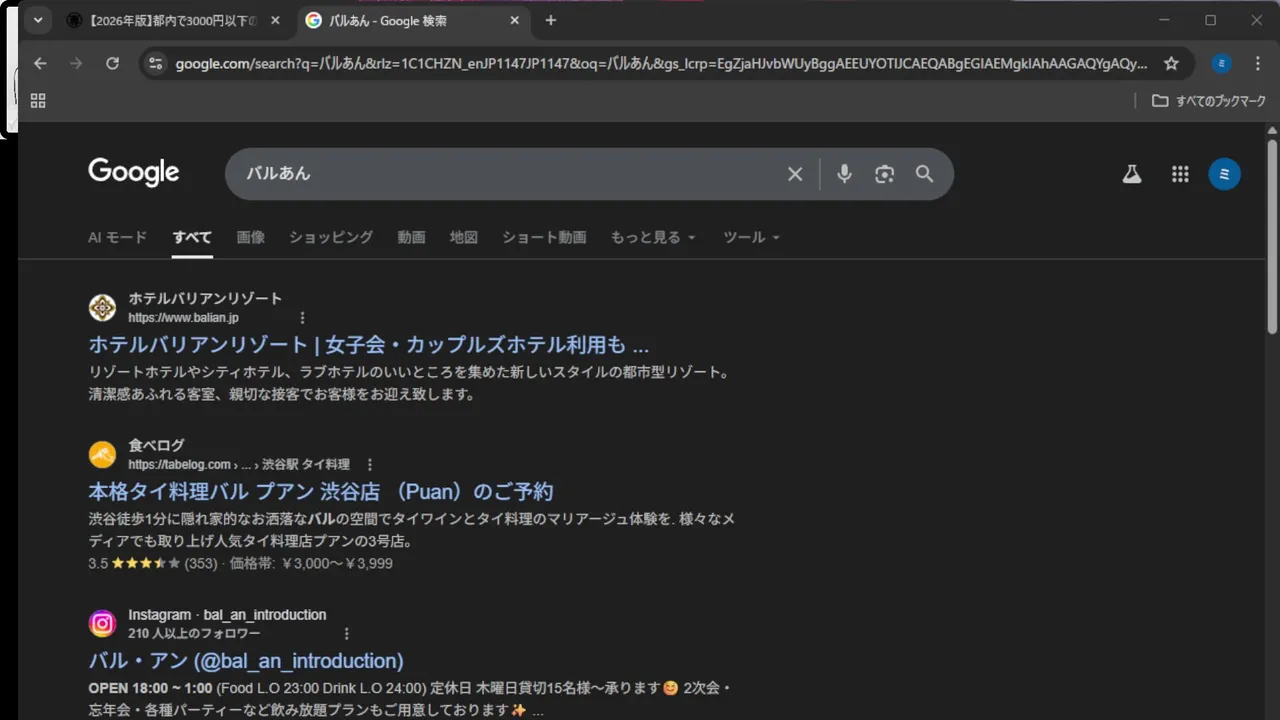Viewport: 1280px width, 720px height.
Task: Reload the current page
Action: tap(112, 63)
